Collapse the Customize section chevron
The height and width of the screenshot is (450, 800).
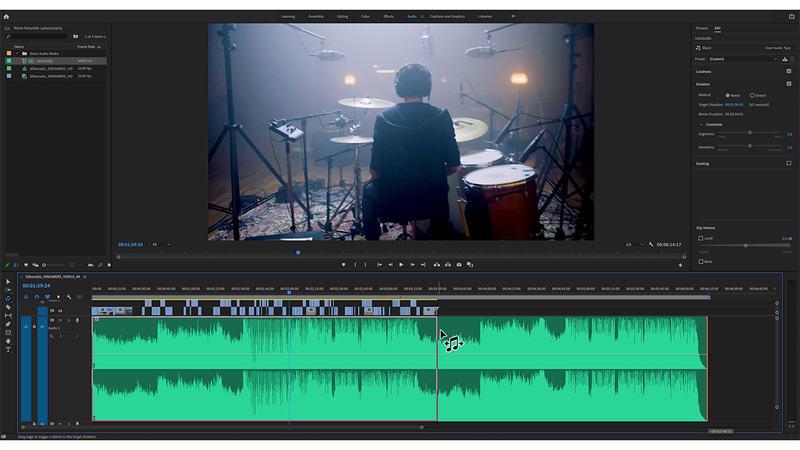(x=701, y=124)
